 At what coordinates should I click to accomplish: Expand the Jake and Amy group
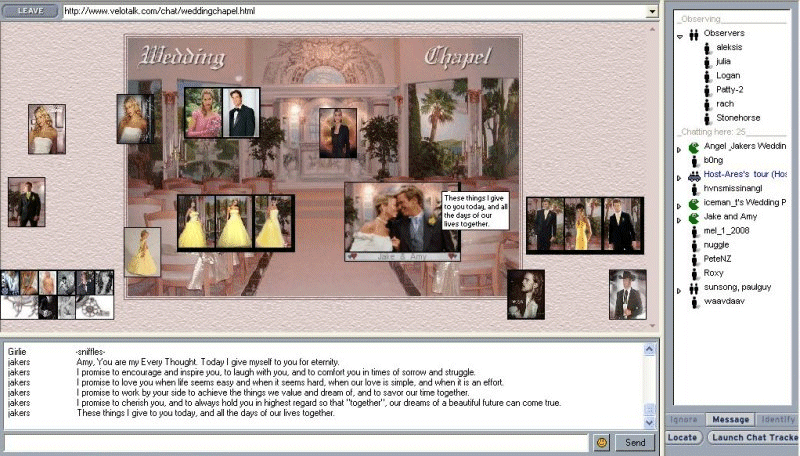[680, 218]
